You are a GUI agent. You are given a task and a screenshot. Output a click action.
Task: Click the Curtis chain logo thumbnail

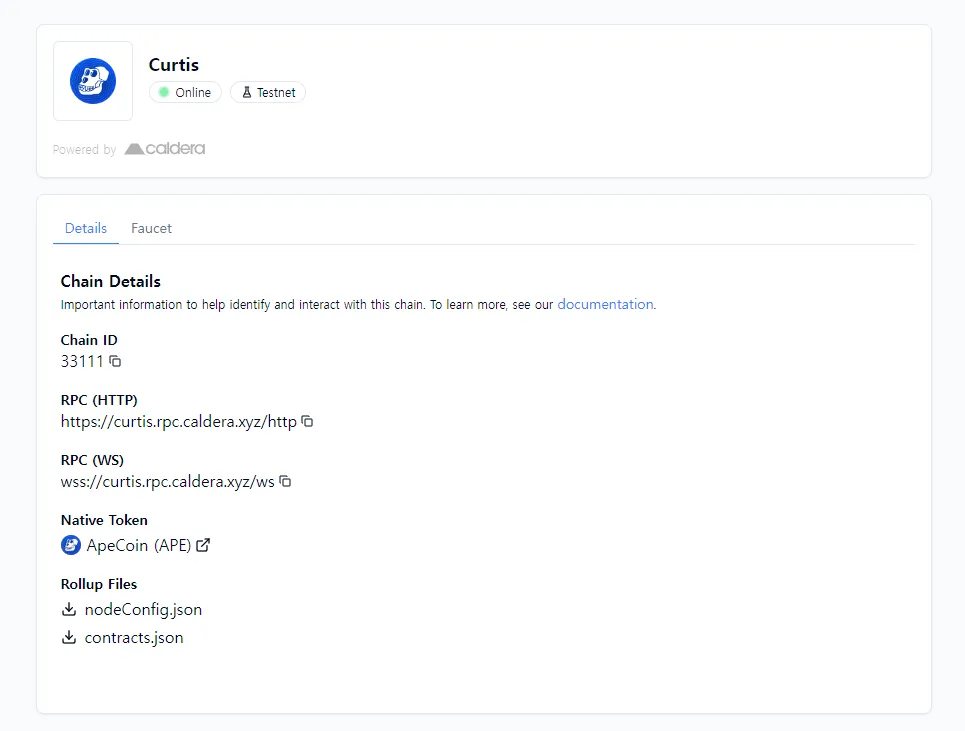(x=93, y=81)
